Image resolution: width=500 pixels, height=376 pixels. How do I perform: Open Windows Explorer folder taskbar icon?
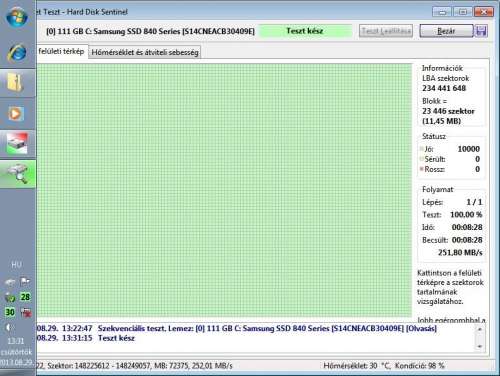[x=16, y=83]
